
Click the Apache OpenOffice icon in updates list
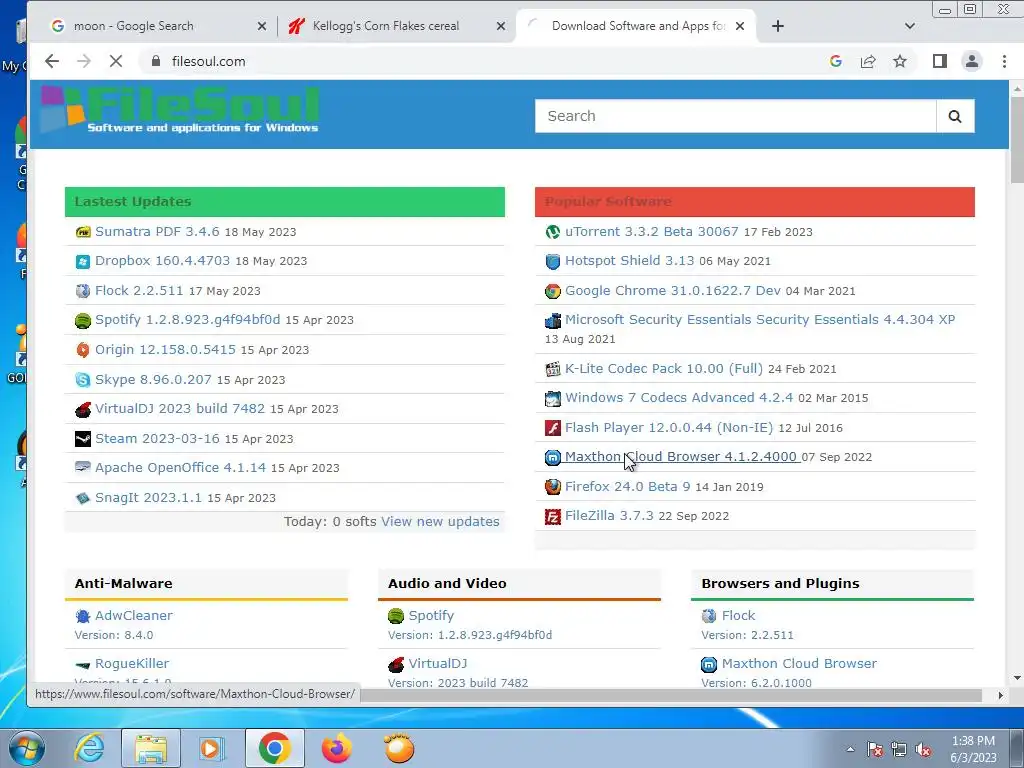(83, 468)
